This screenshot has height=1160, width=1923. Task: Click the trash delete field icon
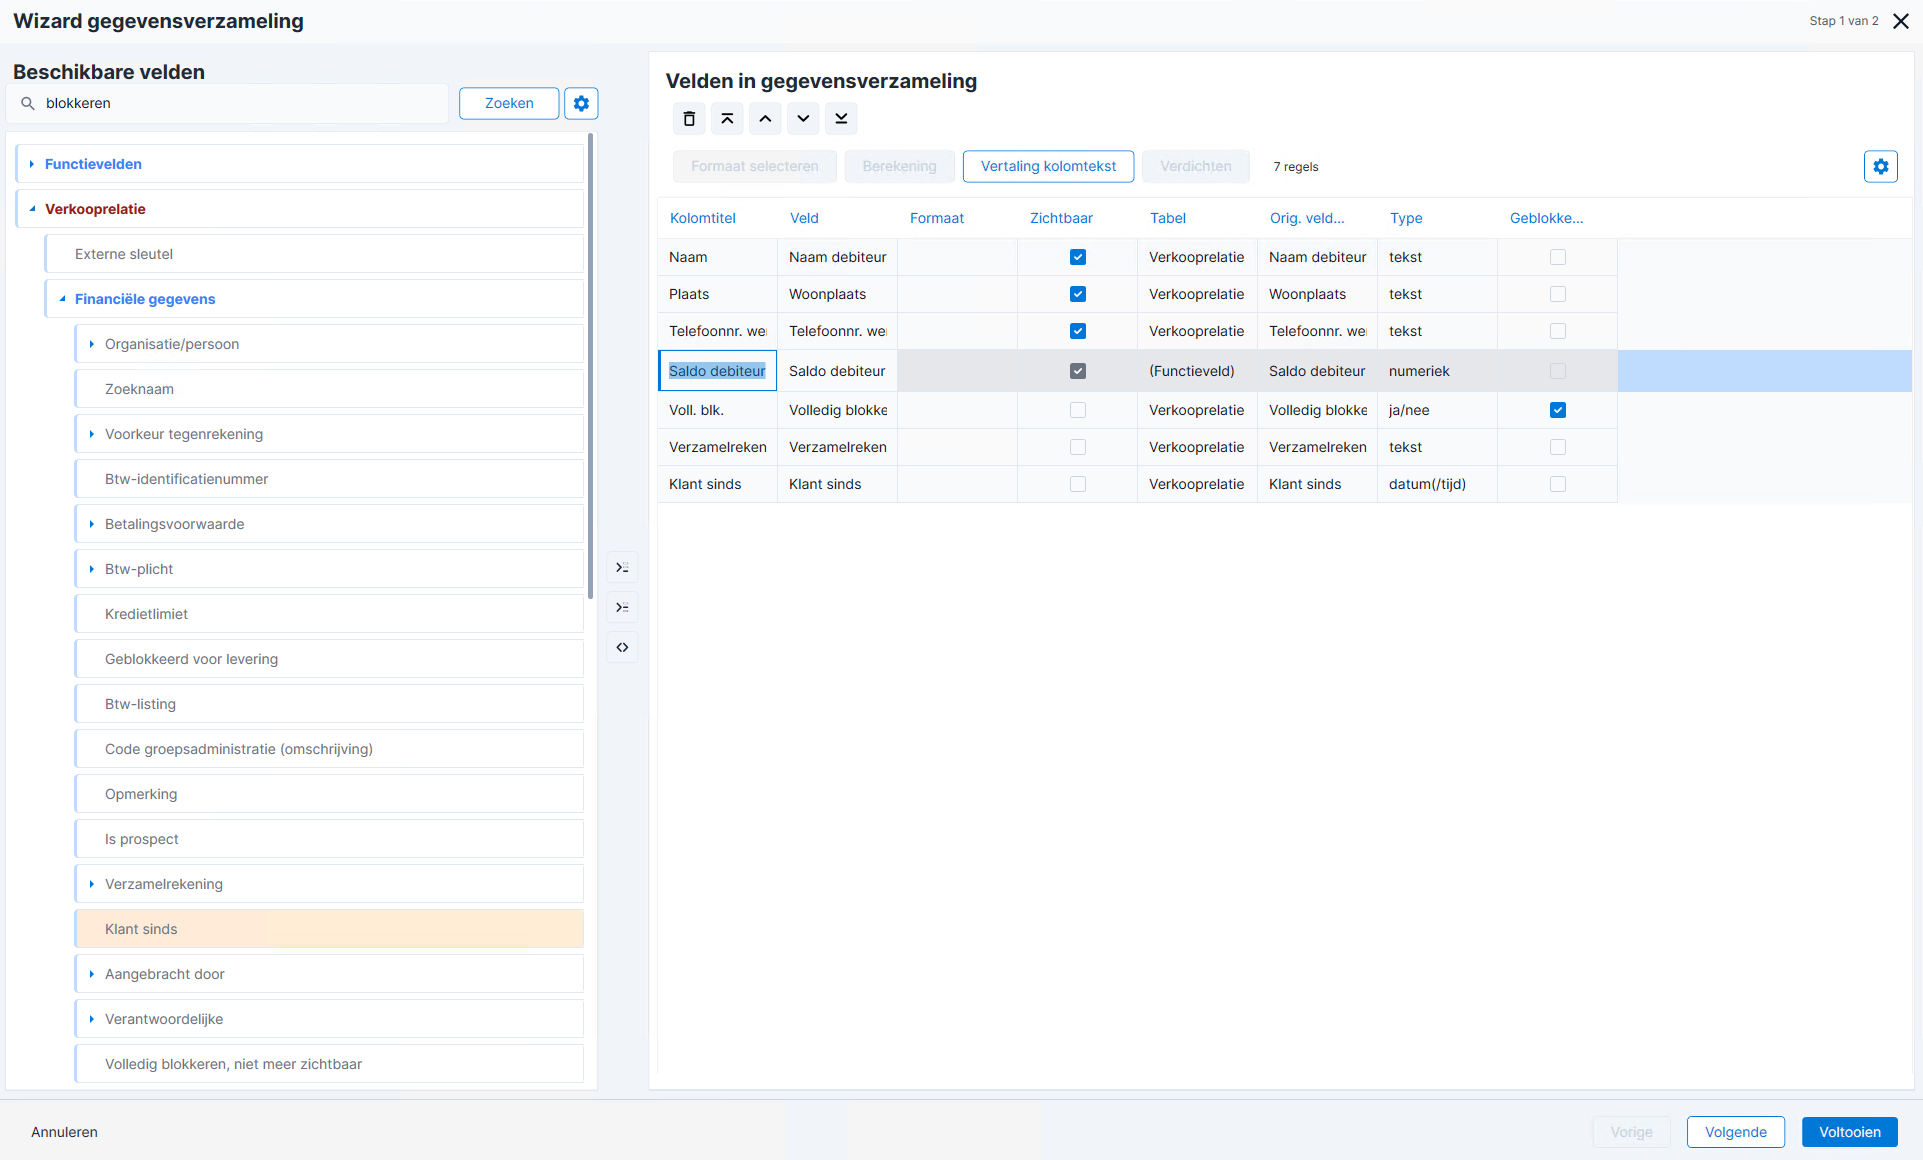tap(689, 119)
